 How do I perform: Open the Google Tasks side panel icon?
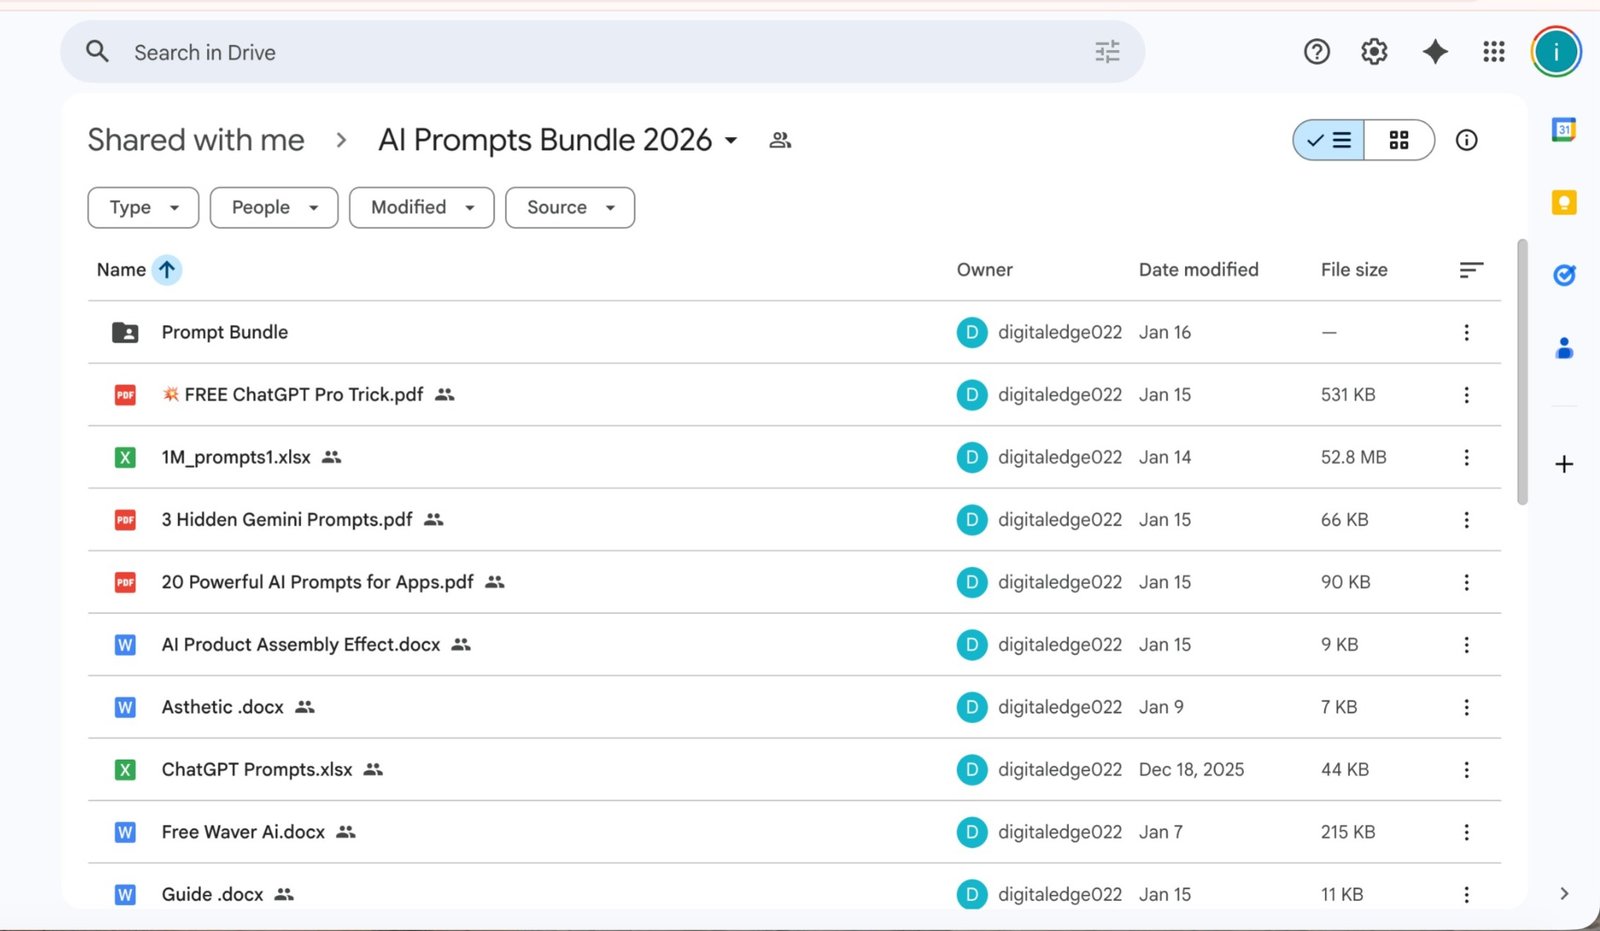[1564, 275]
